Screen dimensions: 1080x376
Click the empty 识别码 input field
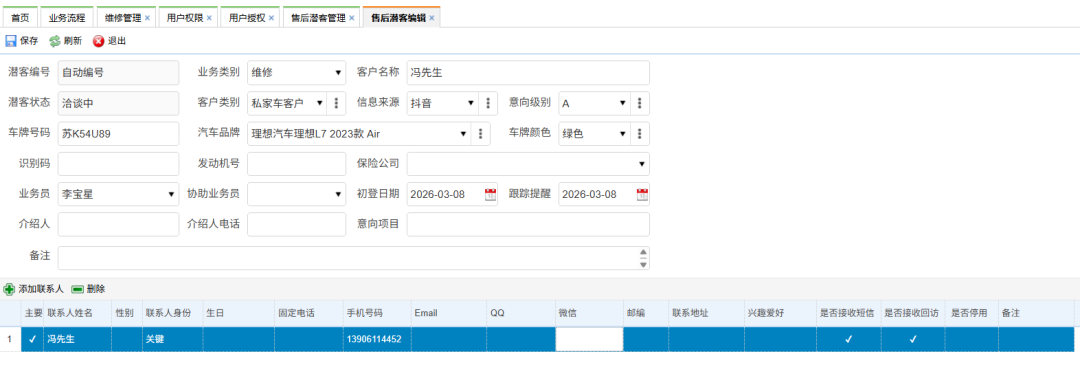coord(118,164)
